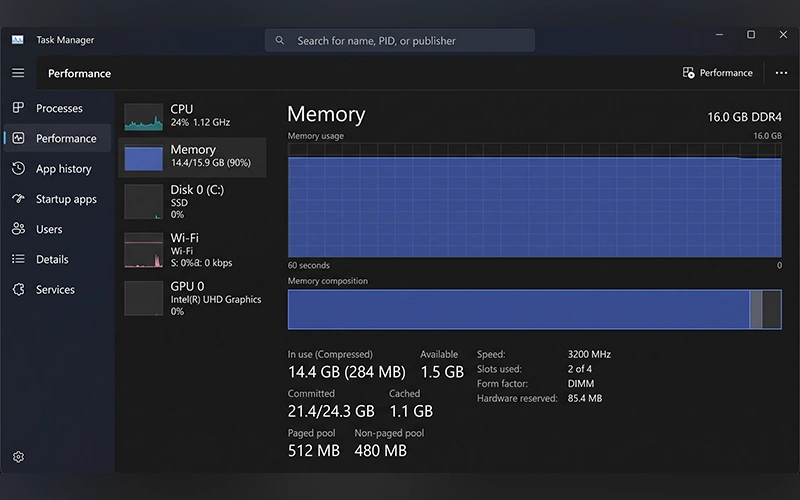Screen dimensions: 800x500
Task: Close the Task Manager window
Action: tap(783, 35)
